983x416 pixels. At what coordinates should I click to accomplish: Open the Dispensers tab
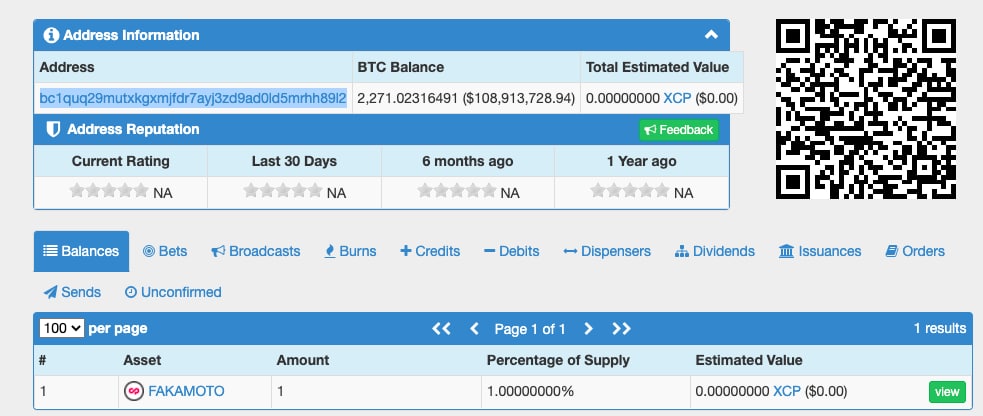[x=607, y=251]
